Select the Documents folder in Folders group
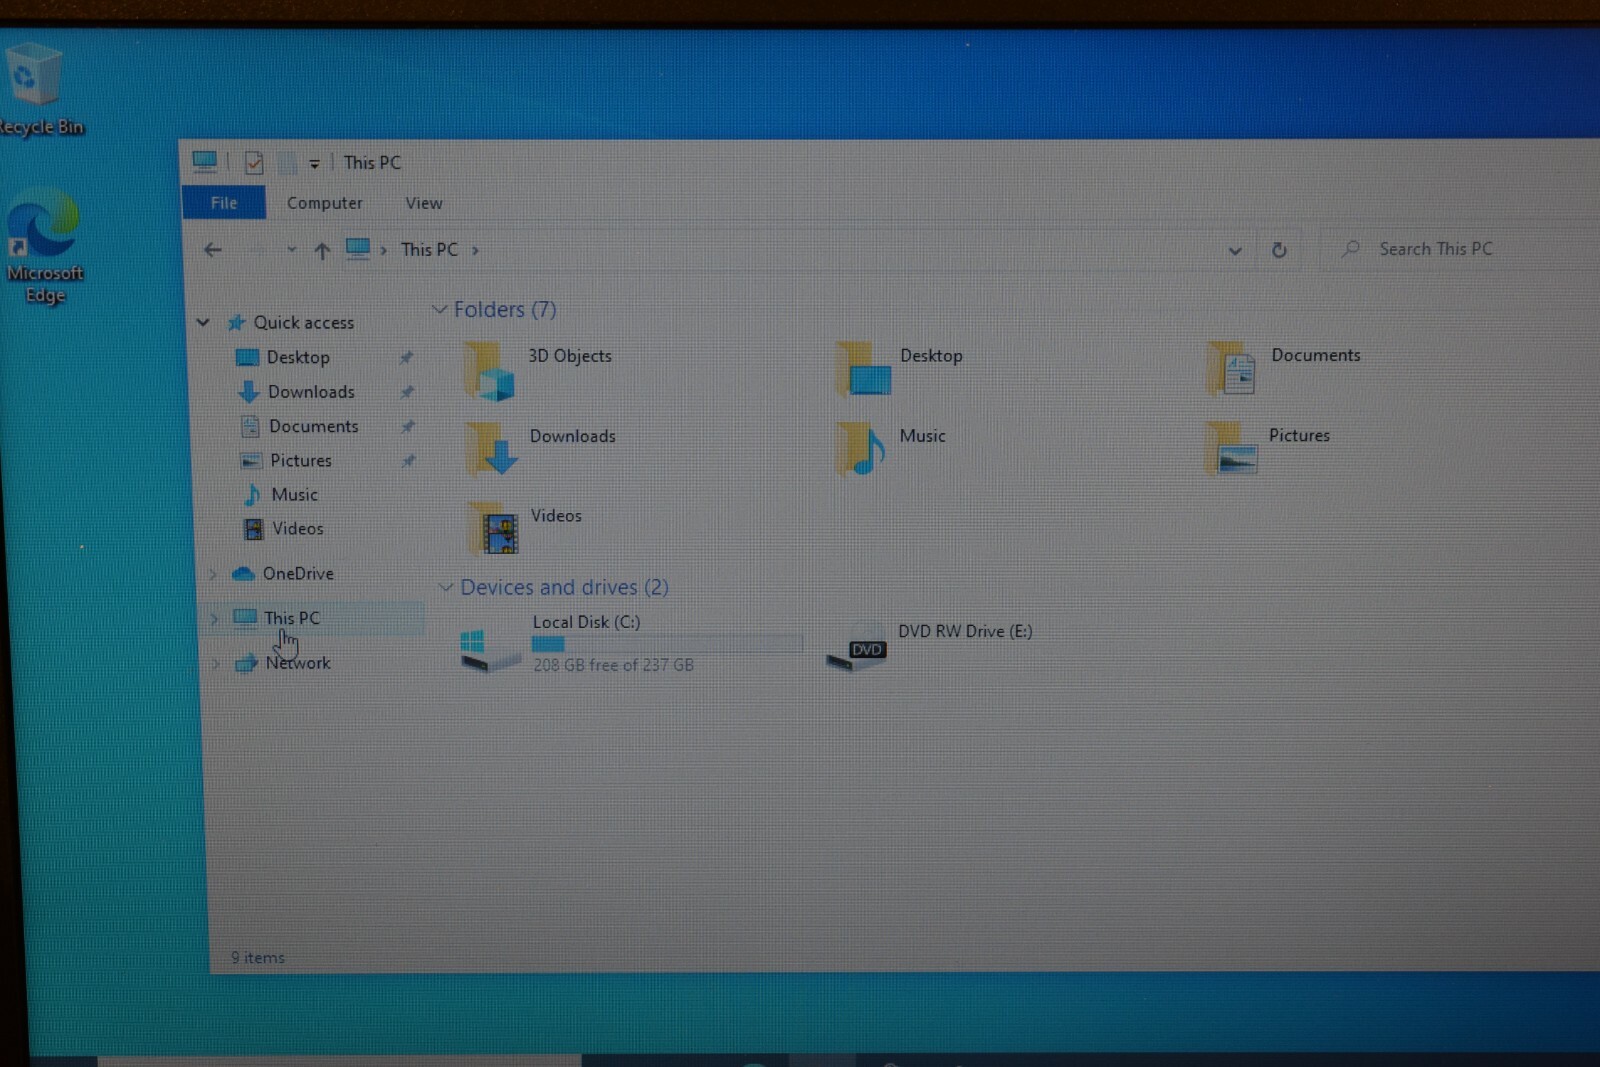The width and height of the screenshot is (1600, 1067). pos(1284,367)
